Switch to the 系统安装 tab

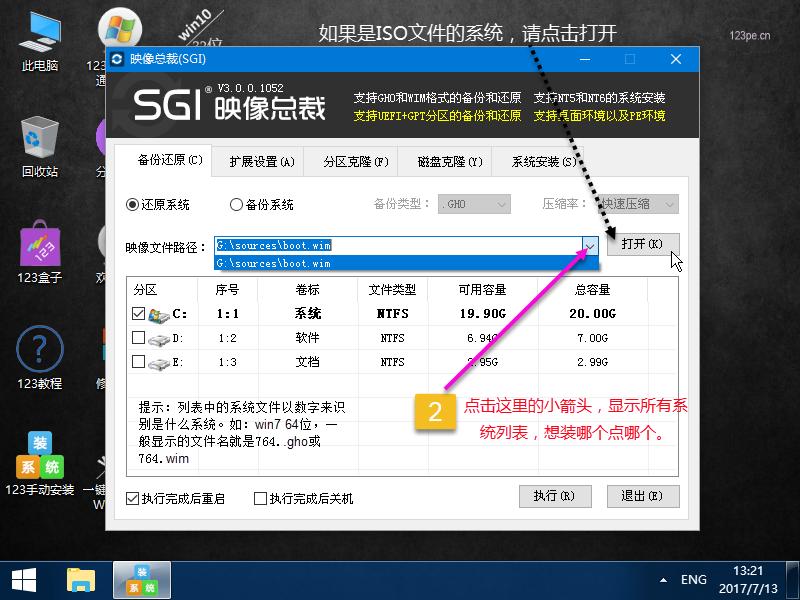[x=545, y=161]
